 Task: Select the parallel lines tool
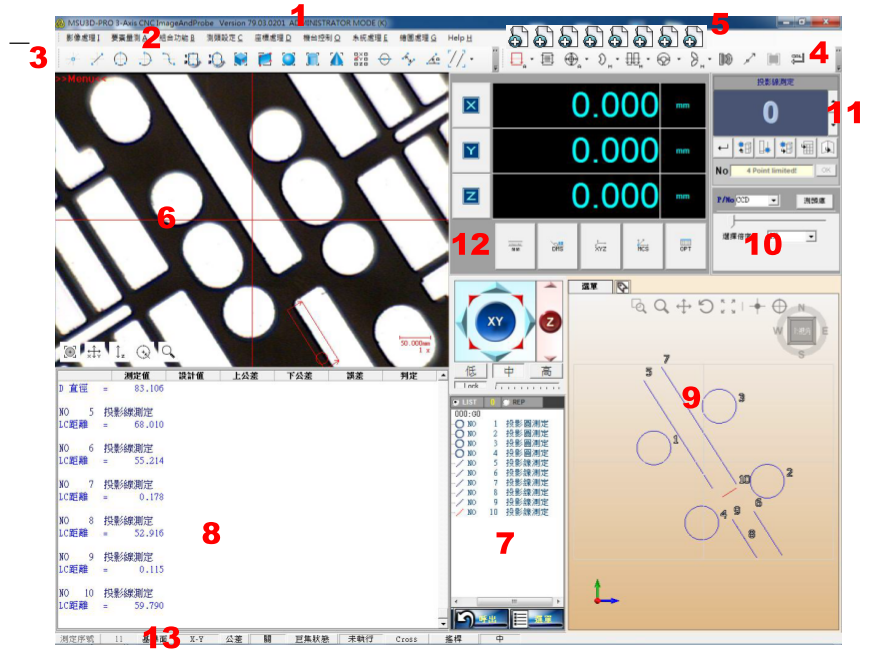pos(457,59)
